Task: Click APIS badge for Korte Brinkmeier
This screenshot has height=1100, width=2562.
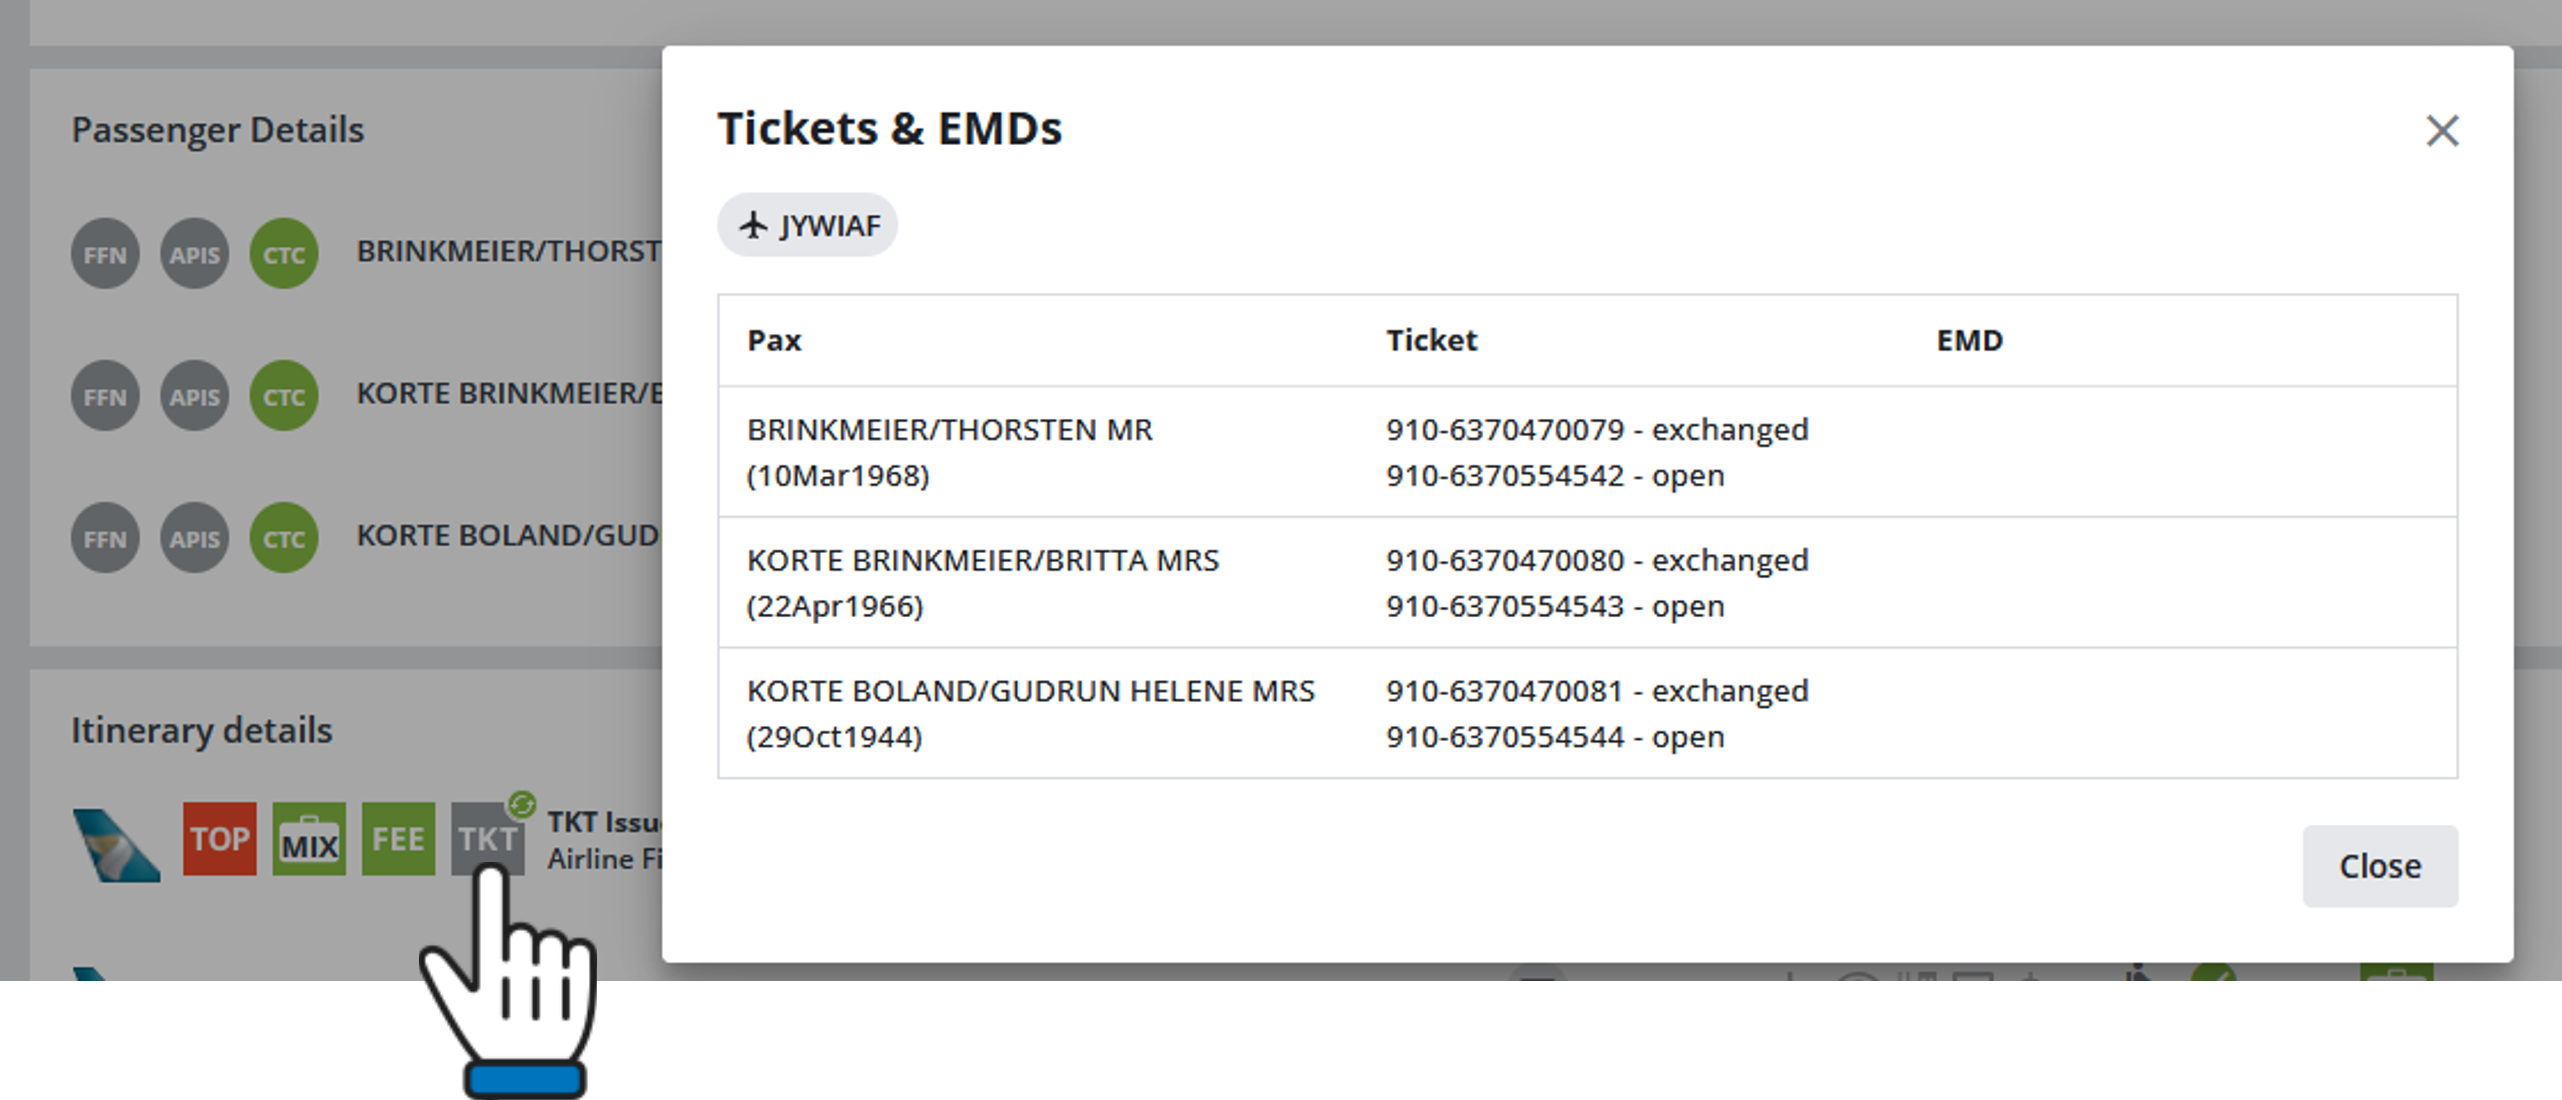Action: pos(194,396)
